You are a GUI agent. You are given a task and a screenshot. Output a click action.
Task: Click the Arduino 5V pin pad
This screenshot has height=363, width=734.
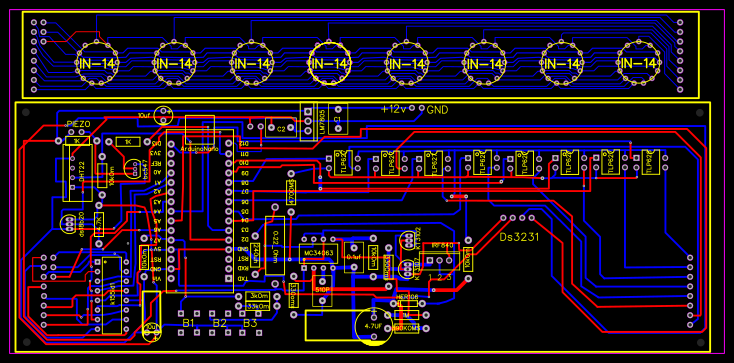171,250
